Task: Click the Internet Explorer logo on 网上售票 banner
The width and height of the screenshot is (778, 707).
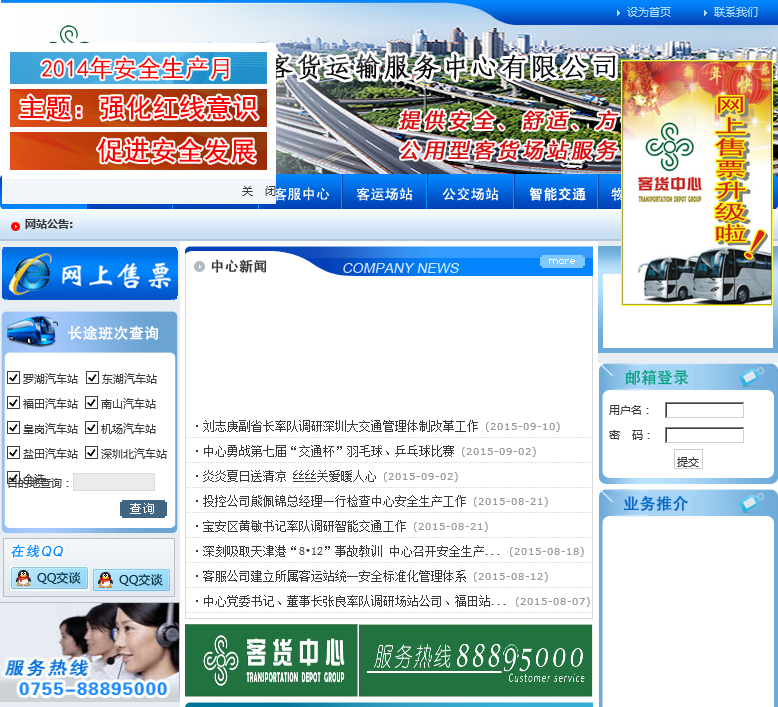Action: pyautogui.click(x=31, y=273)
